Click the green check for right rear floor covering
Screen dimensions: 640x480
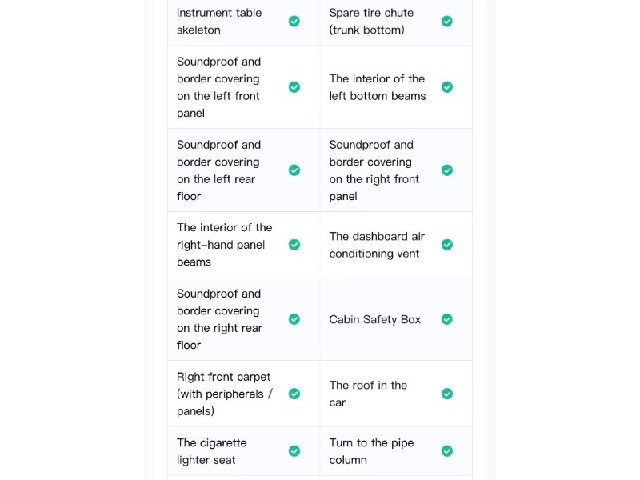pos(294,319)
